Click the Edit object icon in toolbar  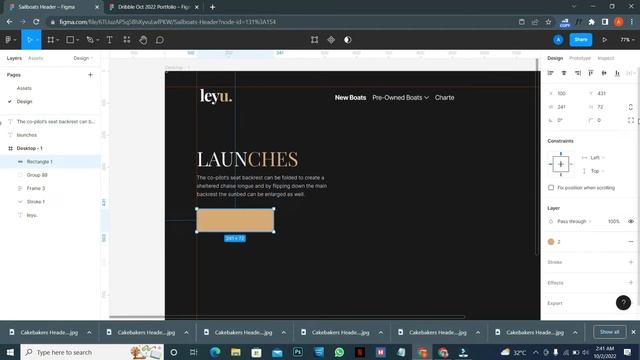(x=314, y=40)
